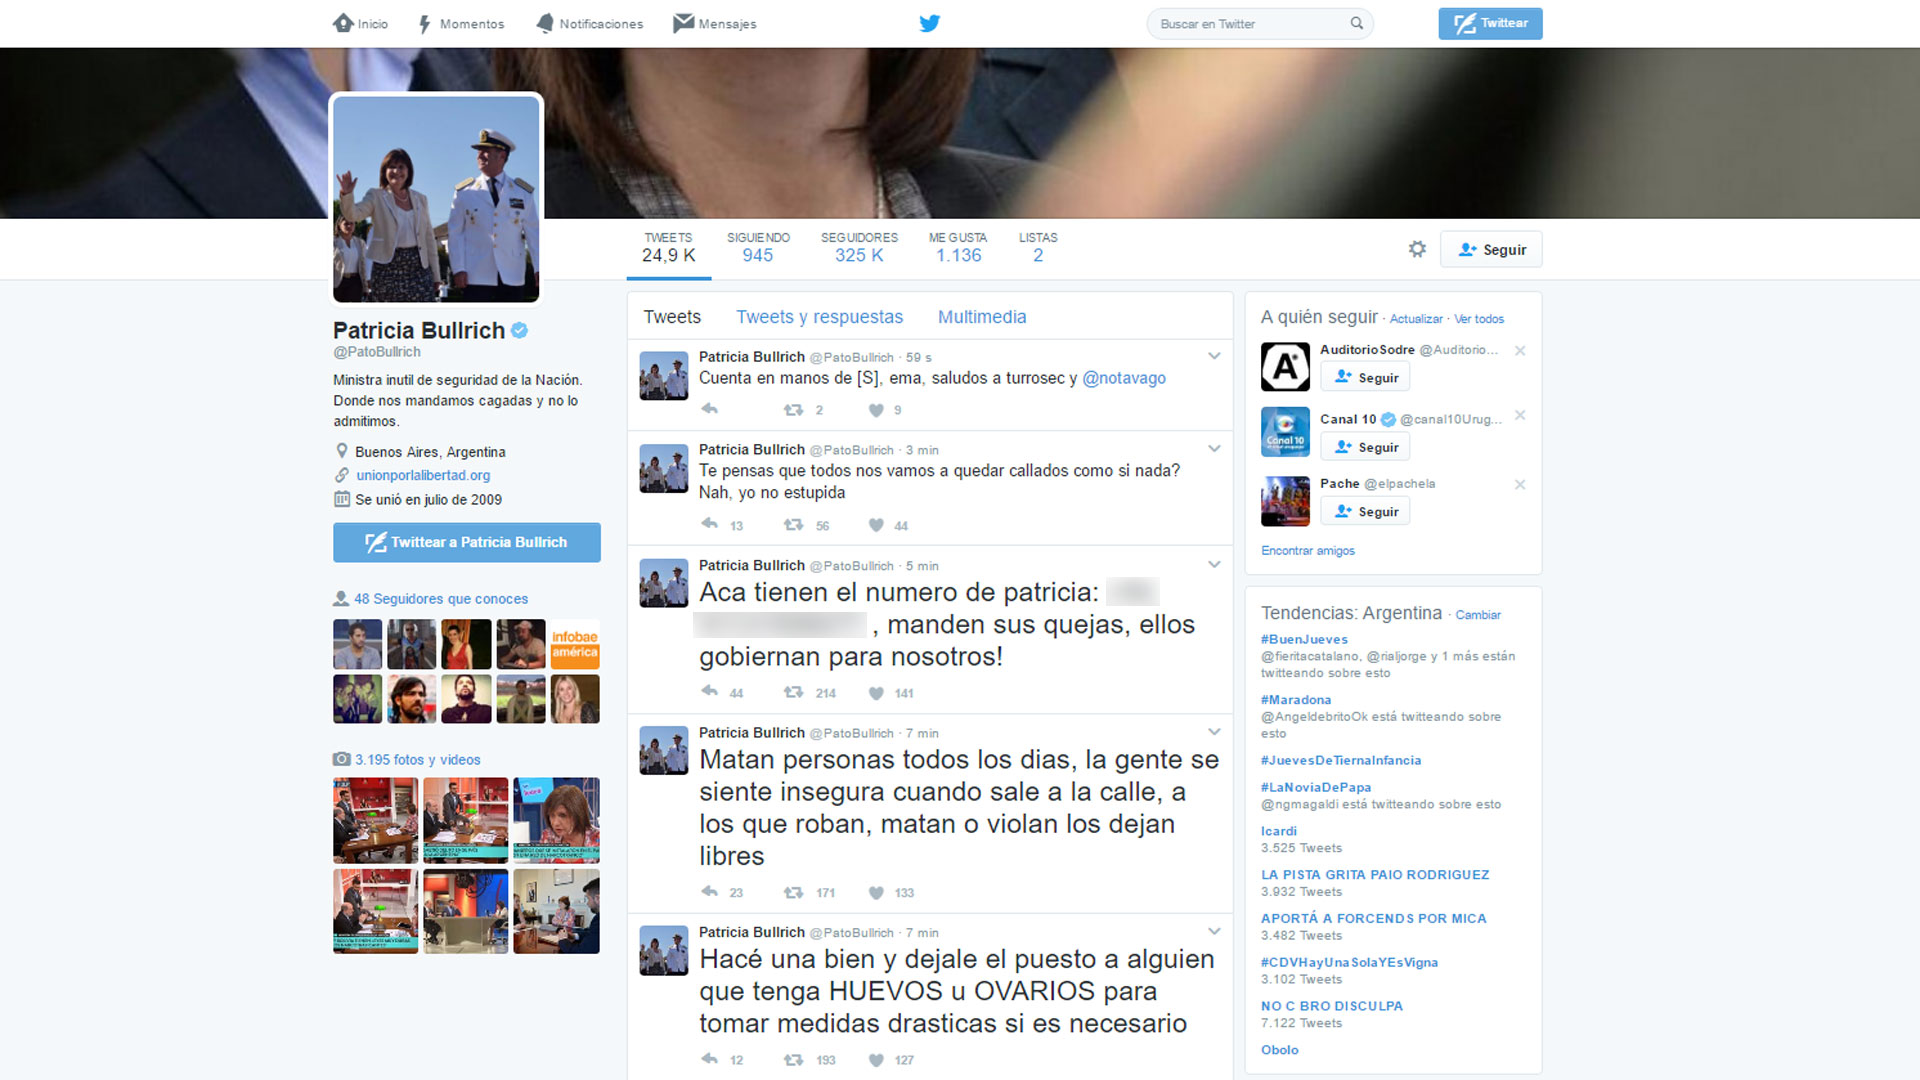Click the Twitter bird logo
The width and height of the screenshot is (1920, 1080).
[930, 23]
